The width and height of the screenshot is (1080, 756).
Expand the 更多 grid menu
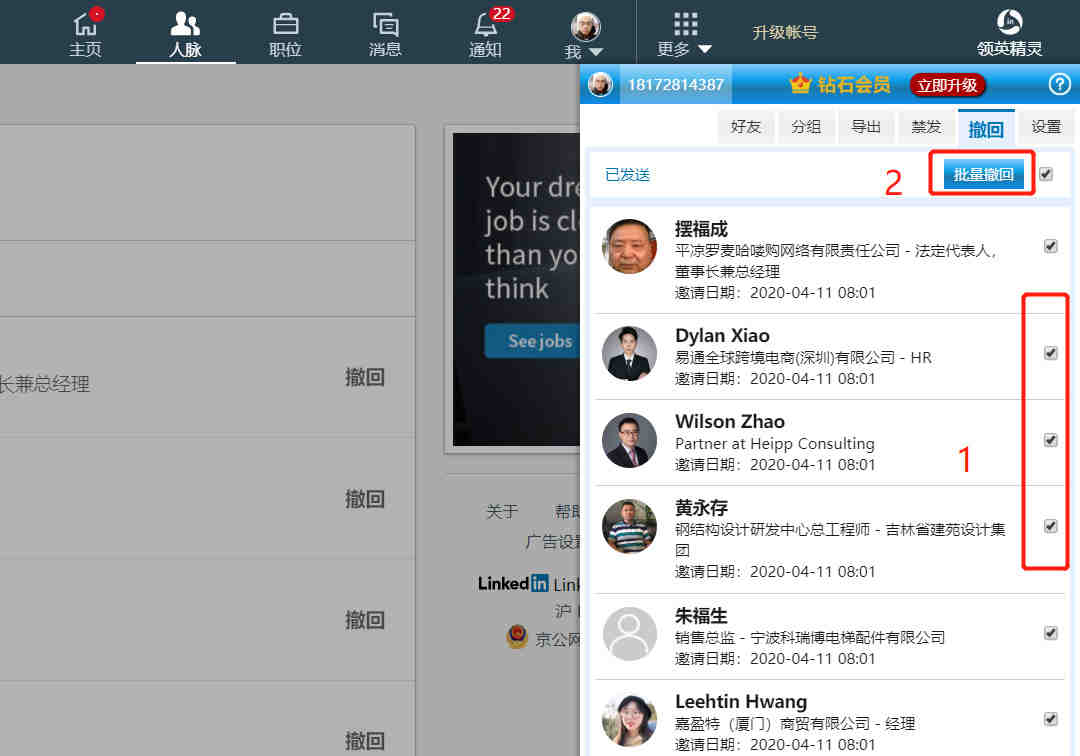(x=684, y=33)
